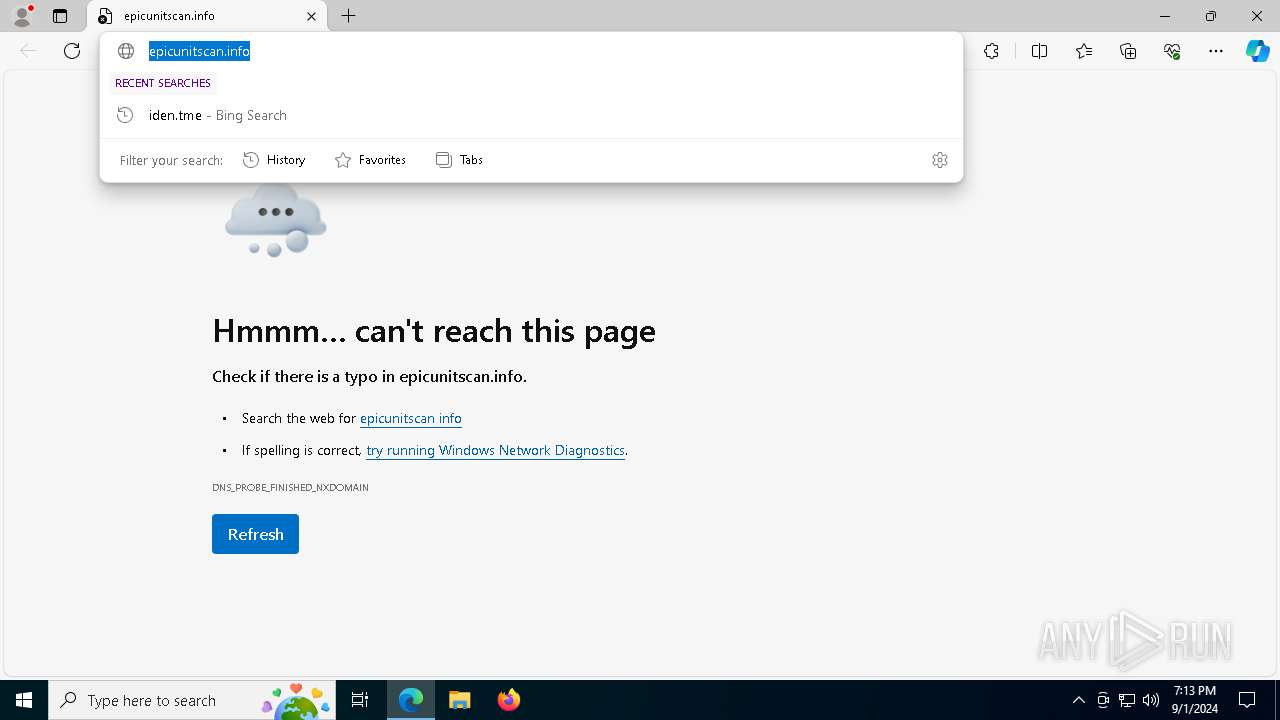
Task: Open Task View on taskbar
Action: click(x=361, y=700)
